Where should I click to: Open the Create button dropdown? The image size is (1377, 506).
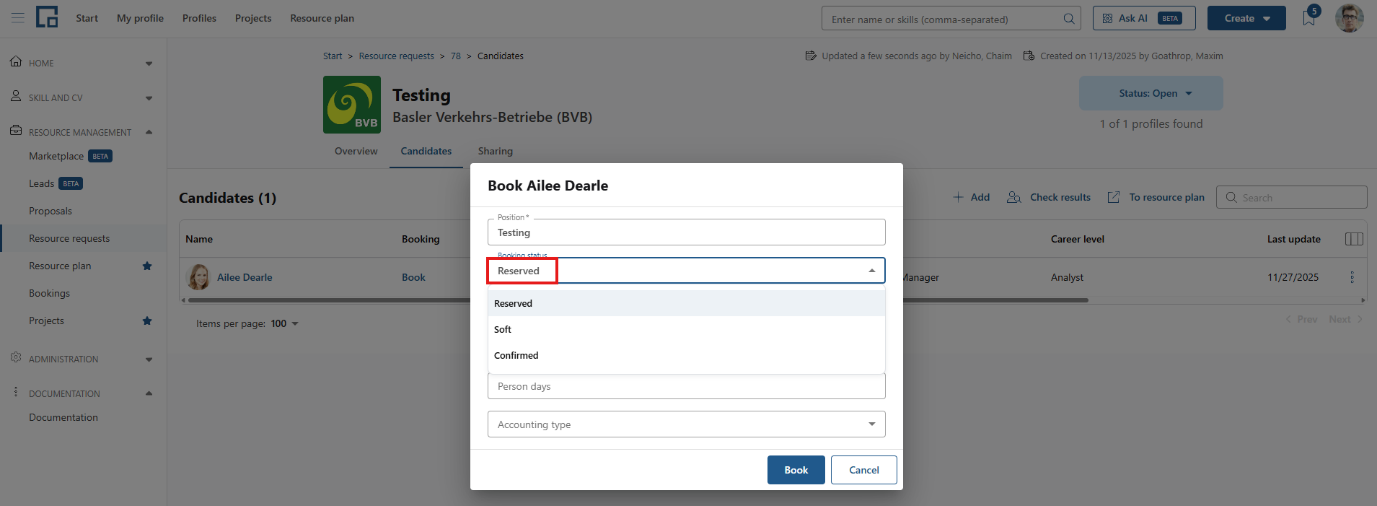1247,18
